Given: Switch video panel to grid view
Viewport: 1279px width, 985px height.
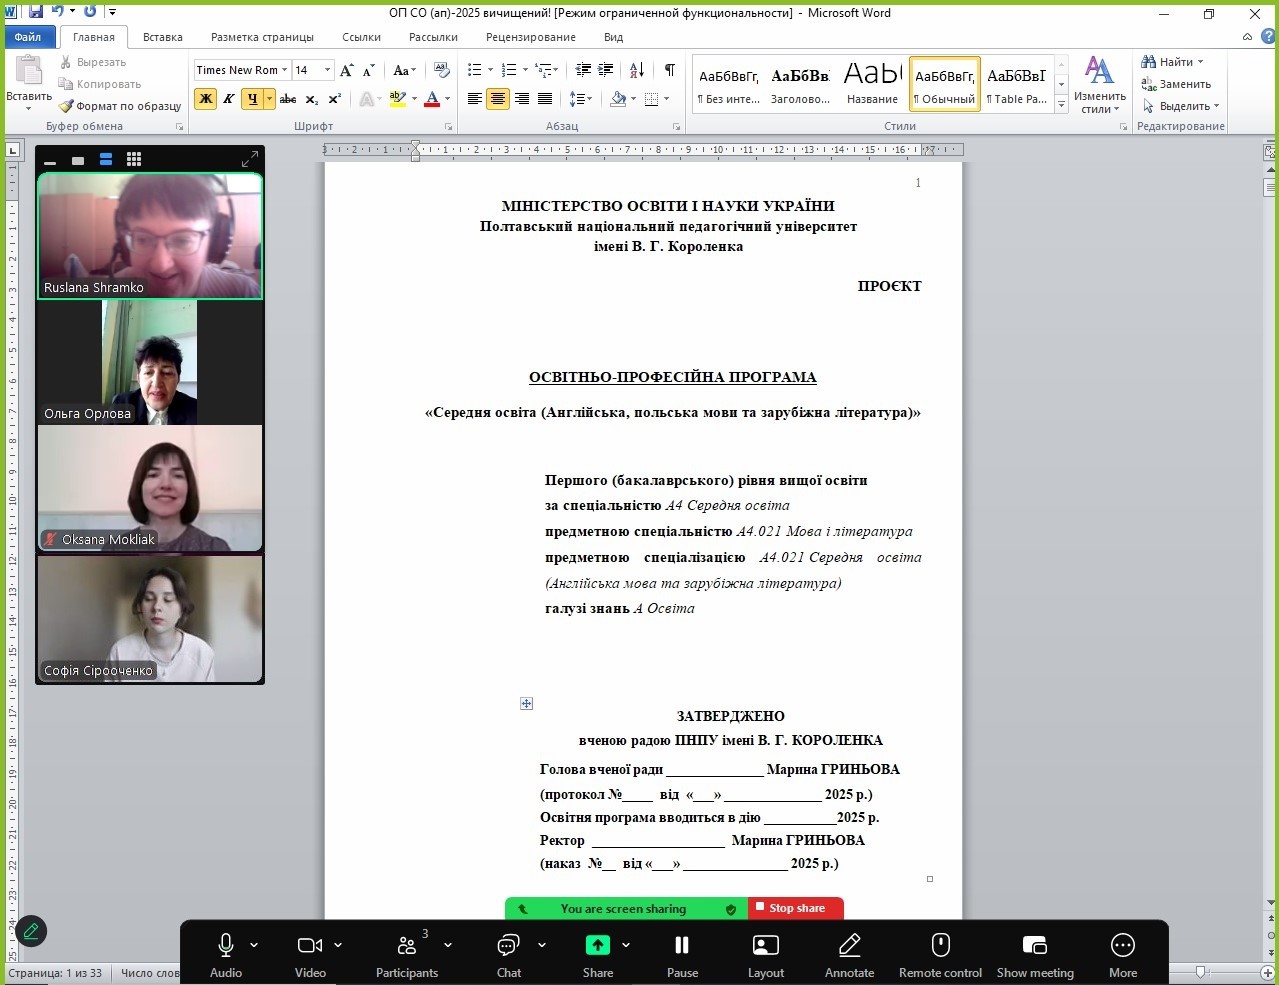Looking at the screenshot, I should pos(134,160).
